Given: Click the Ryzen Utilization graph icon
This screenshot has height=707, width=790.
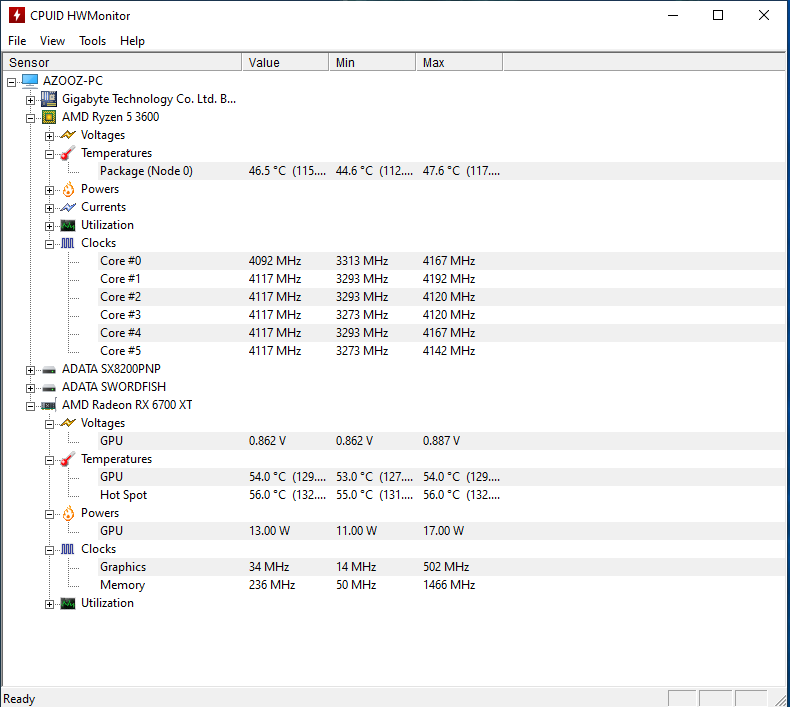Looking at the screenshot, I should click(x=68, y=225).
